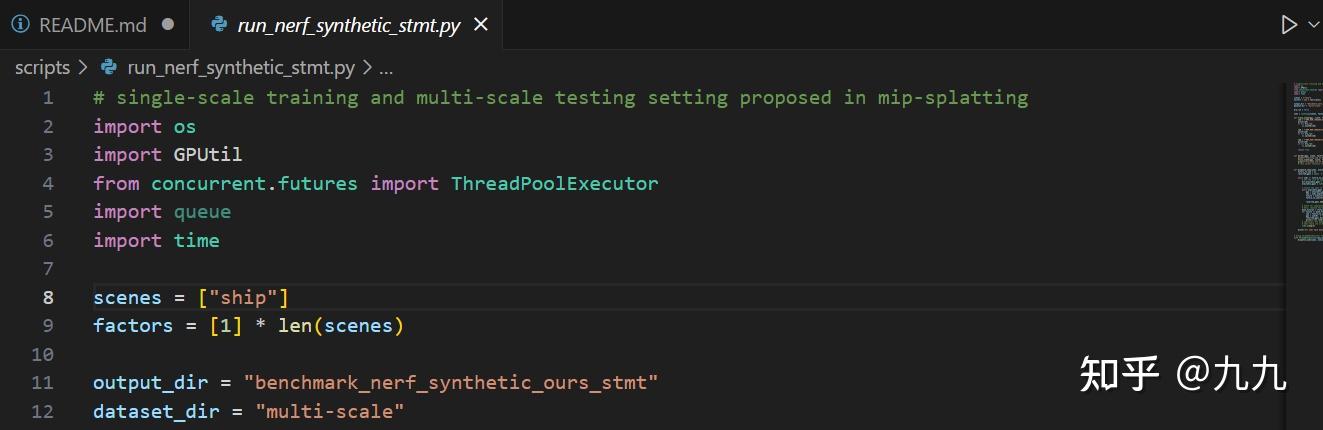1323x430 pixels.
Task: Click the unsaved dot on README.md tab
Action: click(x=167, y=25)
